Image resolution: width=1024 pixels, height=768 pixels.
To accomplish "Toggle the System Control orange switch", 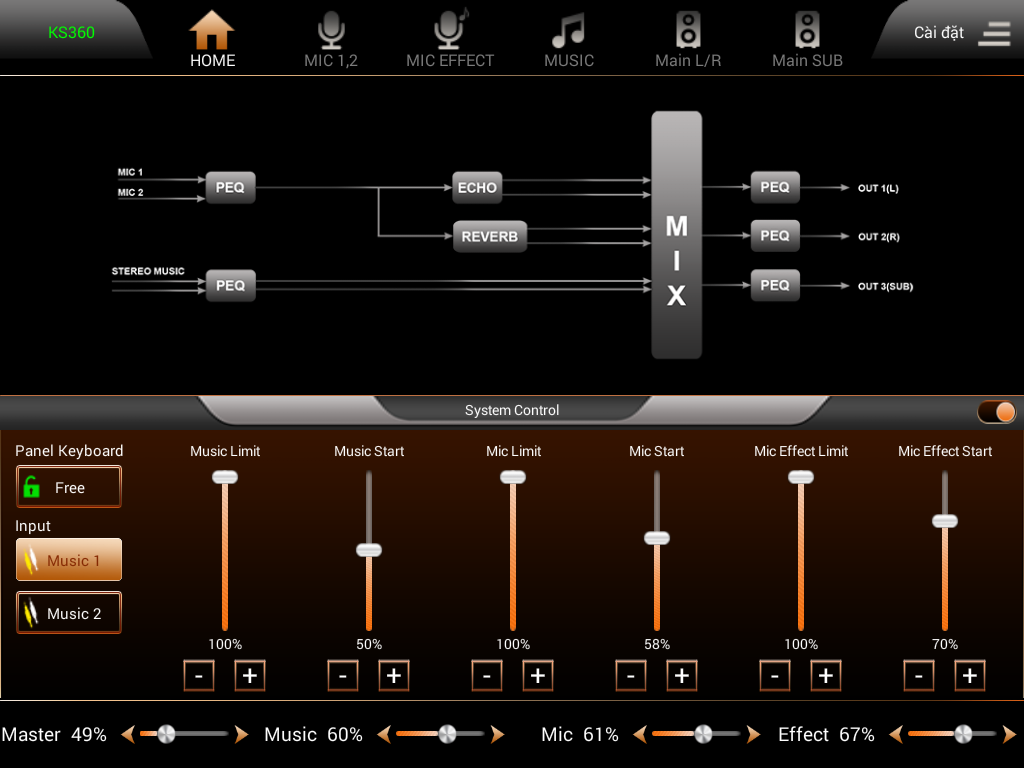I will coord(996,412).
